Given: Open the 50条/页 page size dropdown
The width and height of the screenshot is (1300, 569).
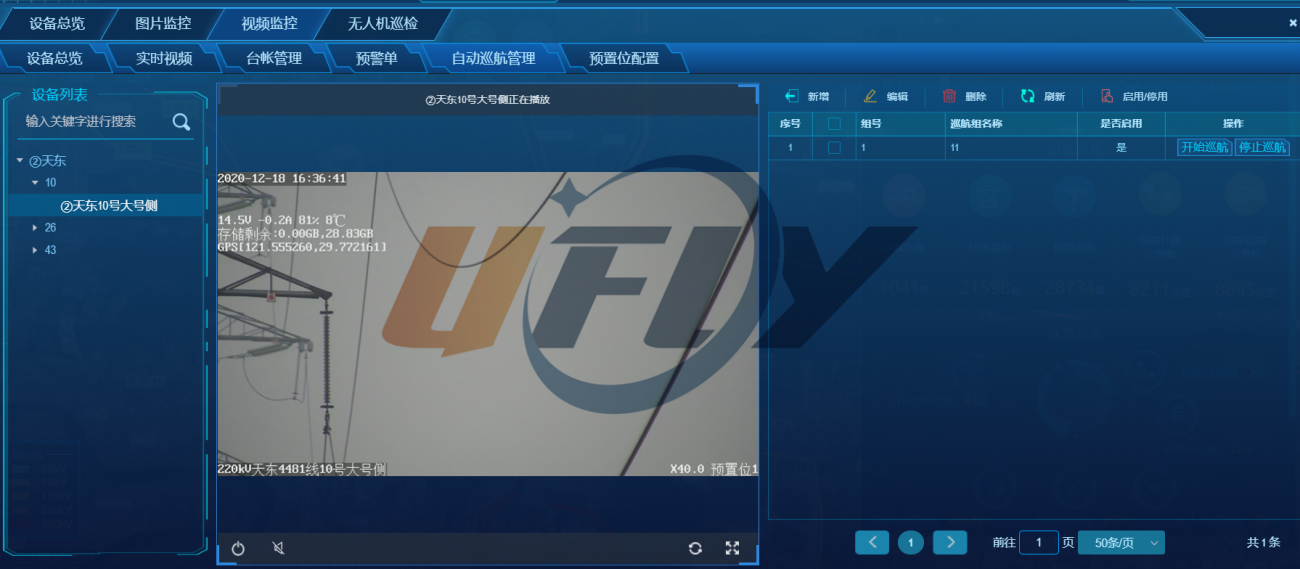Looking at the screenshot, I should tap(1122, 542).
